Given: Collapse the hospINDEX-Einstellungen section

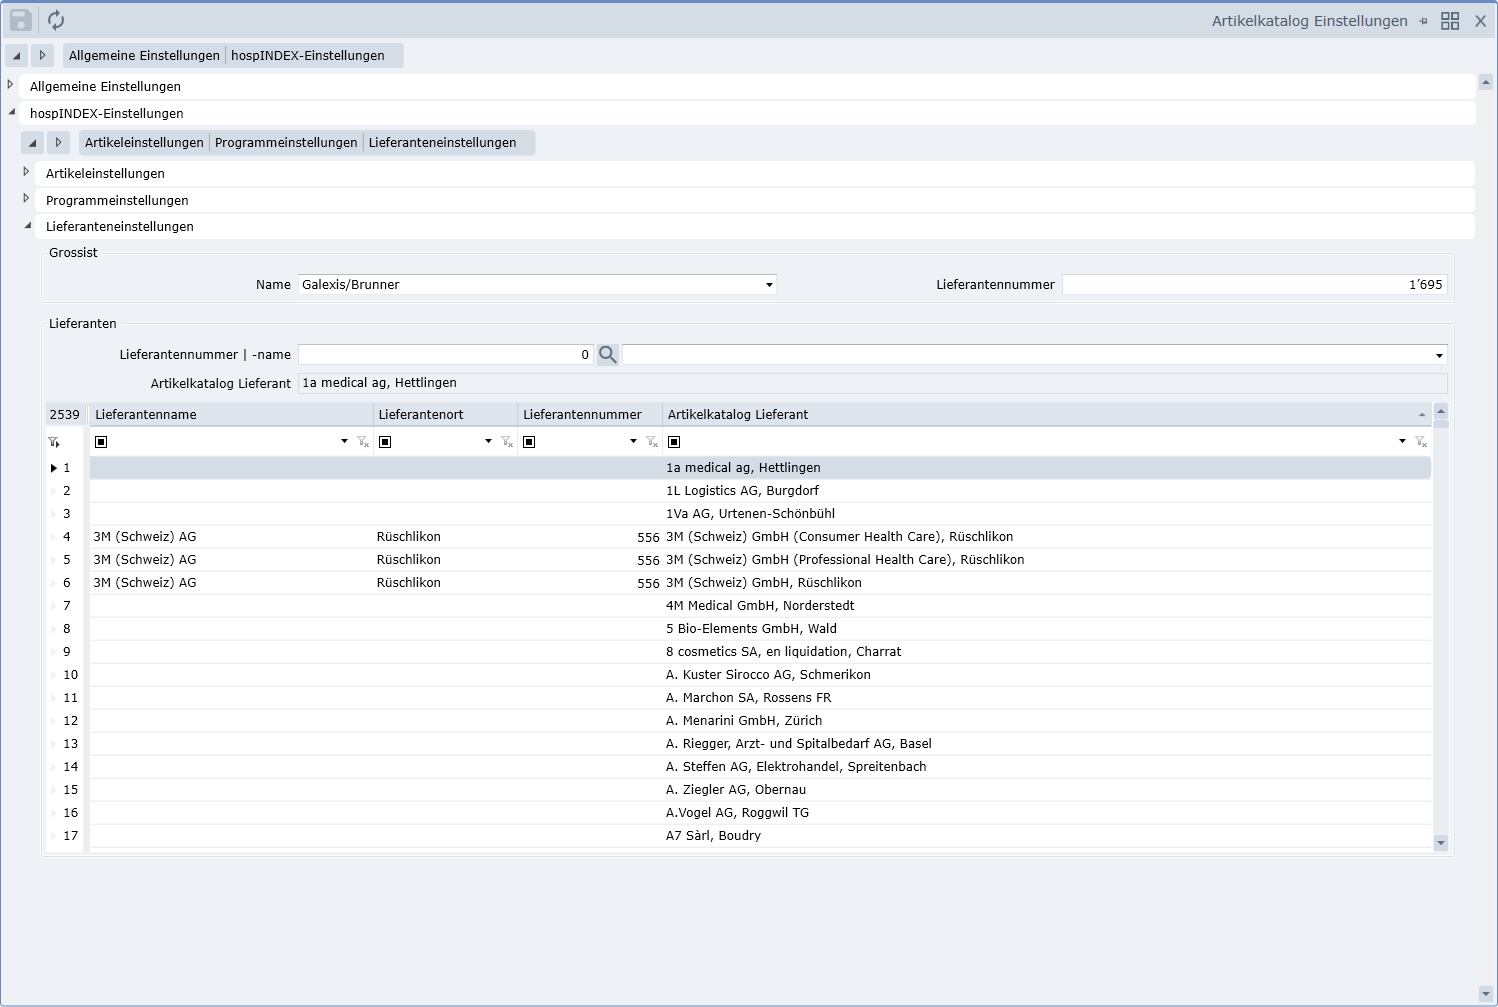Looking at the screenshot, I should coord(11,112).
